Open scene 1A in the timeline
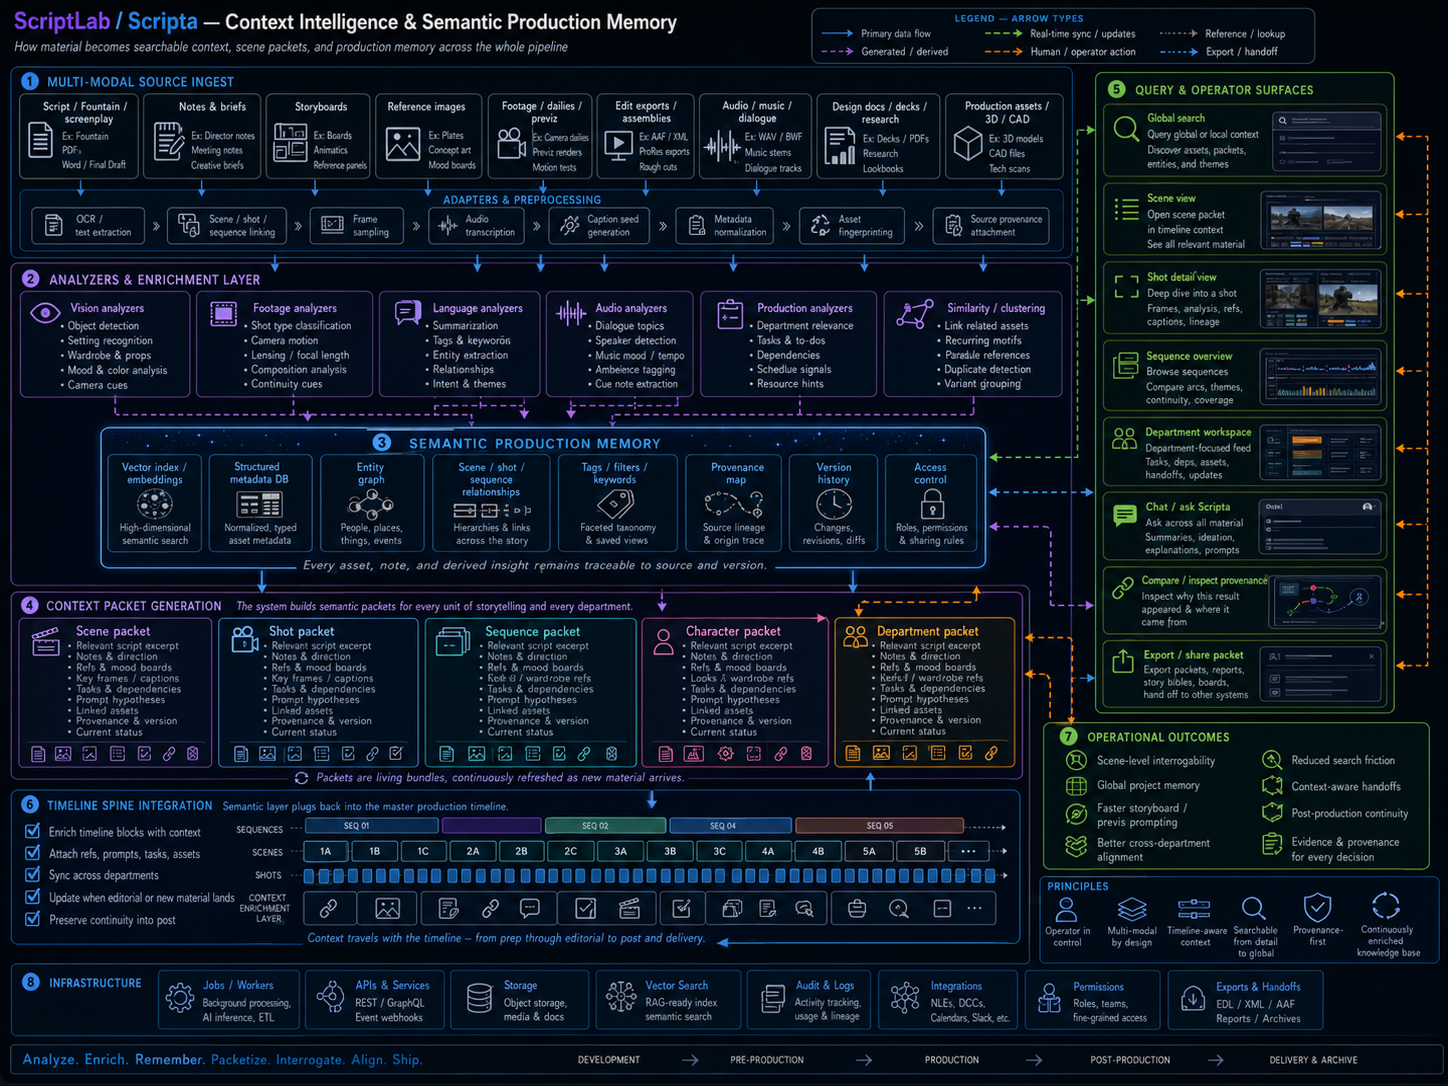 (x=326, y=851)
